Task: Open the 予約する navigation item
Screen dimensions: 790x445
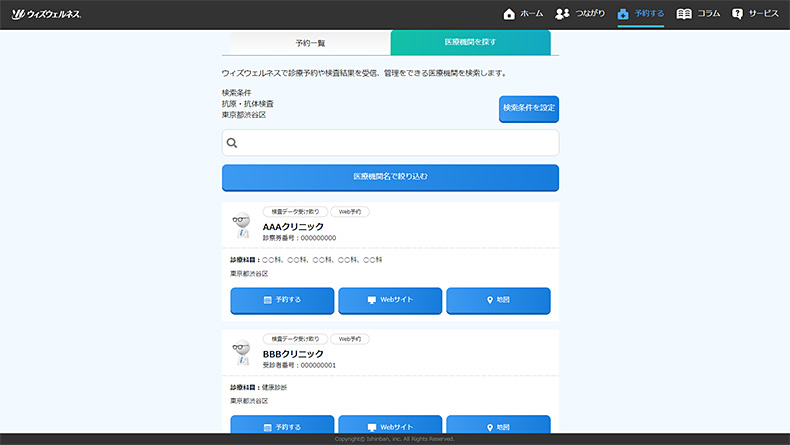Action: pyautogui.click(x=640, y=14)
